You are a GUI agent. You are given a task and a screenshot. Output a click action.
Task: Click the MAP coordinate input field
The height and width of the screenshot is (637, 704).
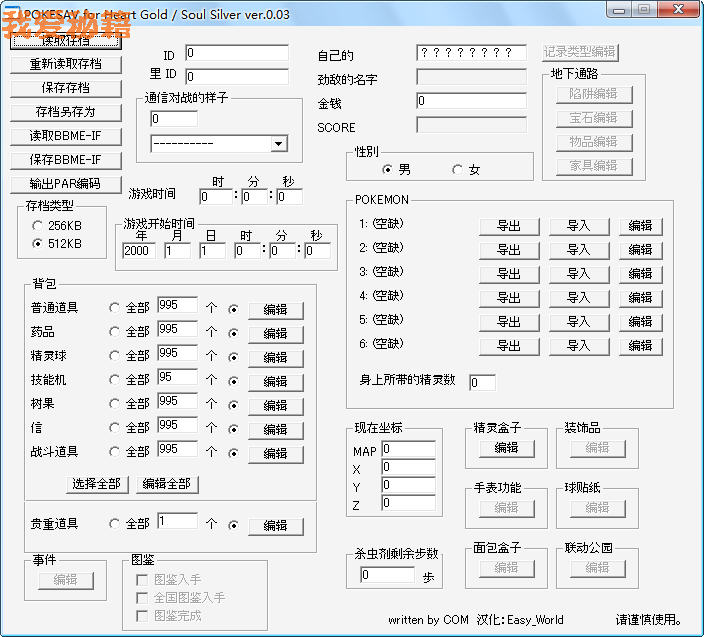(408, 449)
